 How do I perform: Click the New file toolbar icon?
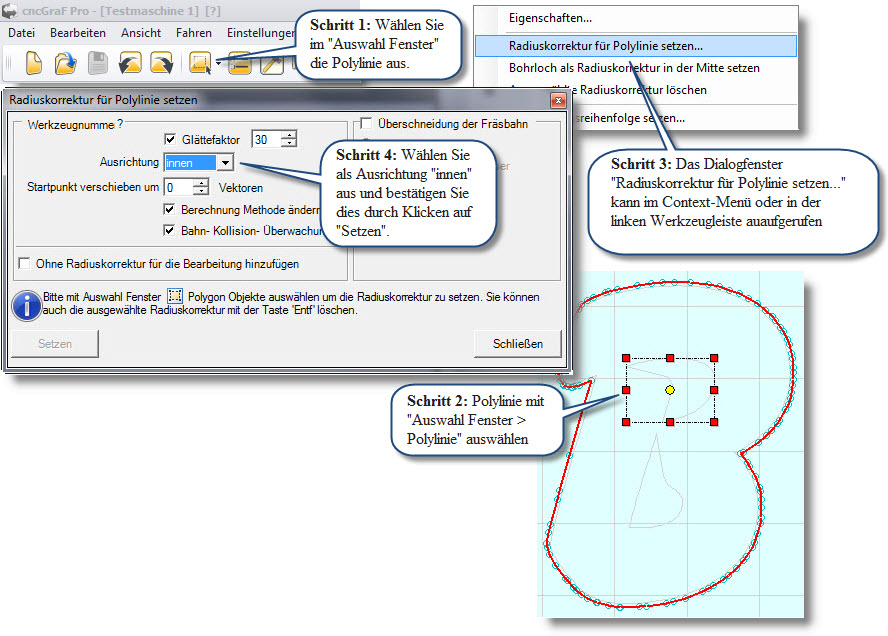pos(34,64)
